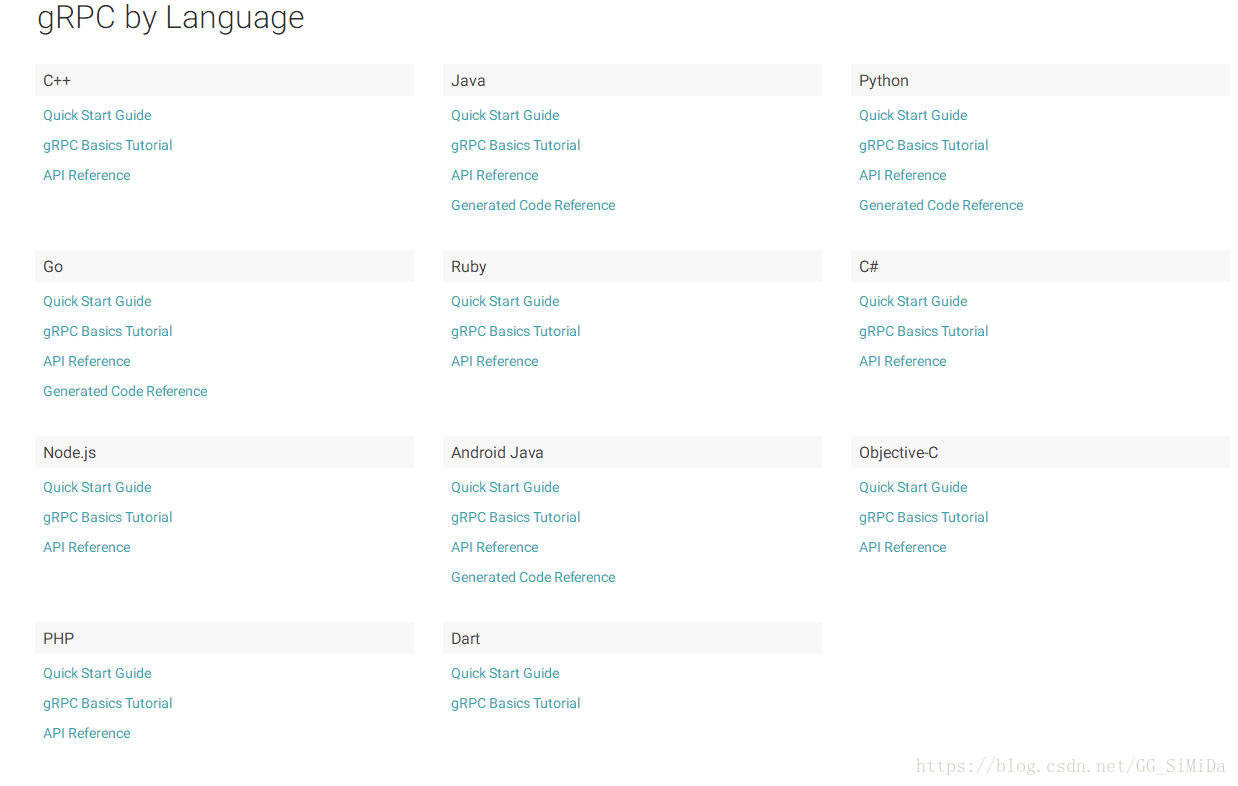Viewport: 1238px width, 786px height.
Task: Open the Objective-C Quick Start Guide
Action: click(x=913, y=487)
